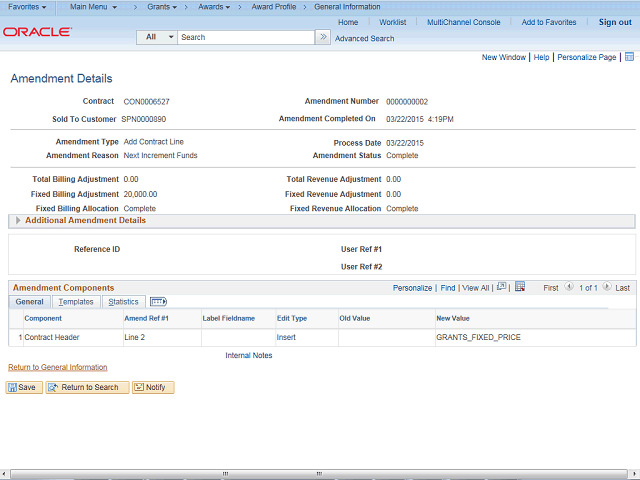This screenshot has height=480, width=640.
Task: Click the download grid to spreadsheet icon
Action: click(520, 287)
